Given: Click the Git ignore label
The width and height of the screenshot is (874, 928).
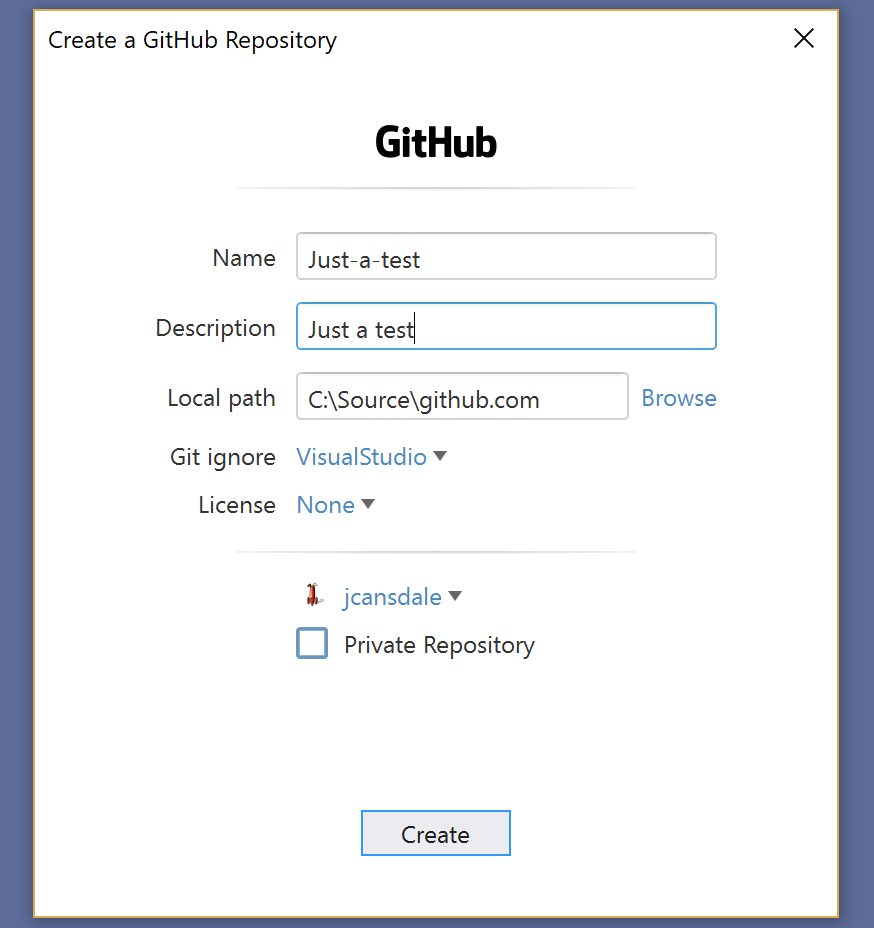Looking at the screenshot, I should tap(222, 457).
